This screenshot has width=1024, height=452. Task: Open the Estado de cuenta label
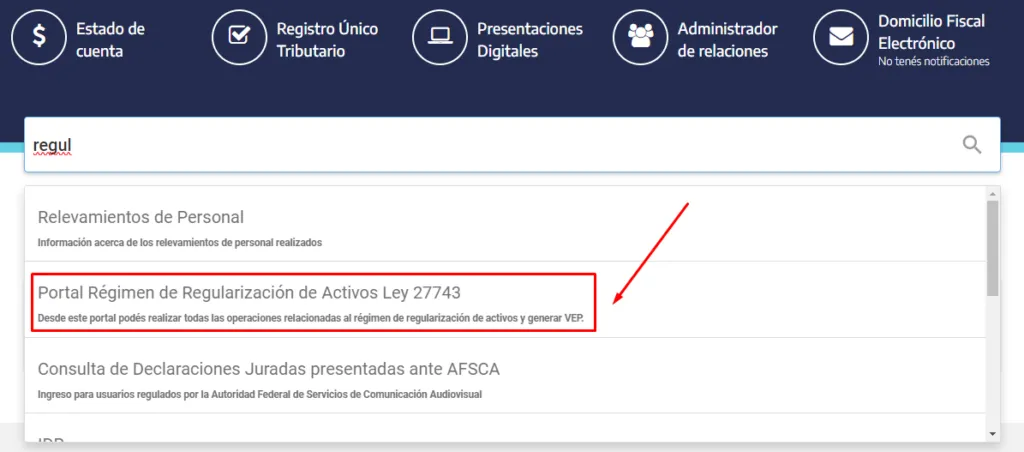point(110,40)
